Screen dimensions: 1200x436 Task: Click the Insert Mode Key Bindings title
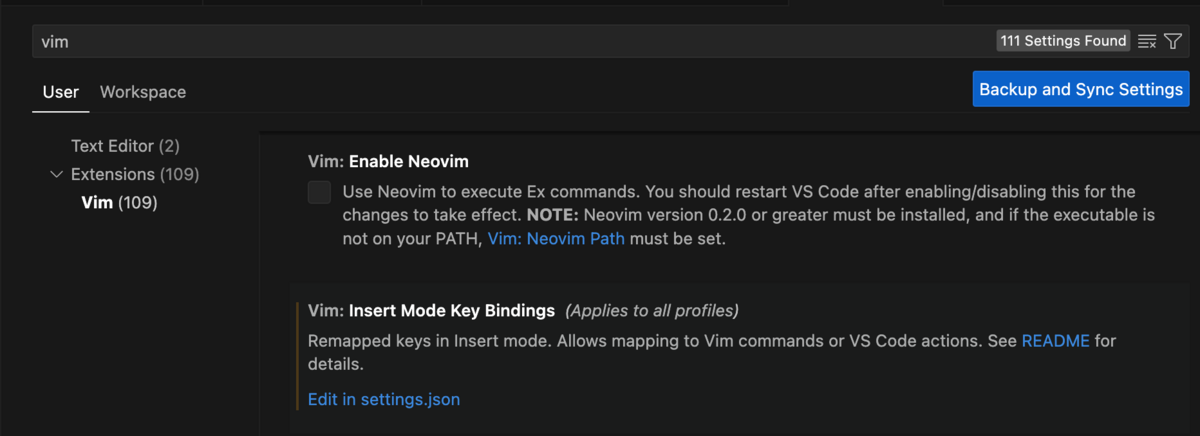(x=431, y=310)
